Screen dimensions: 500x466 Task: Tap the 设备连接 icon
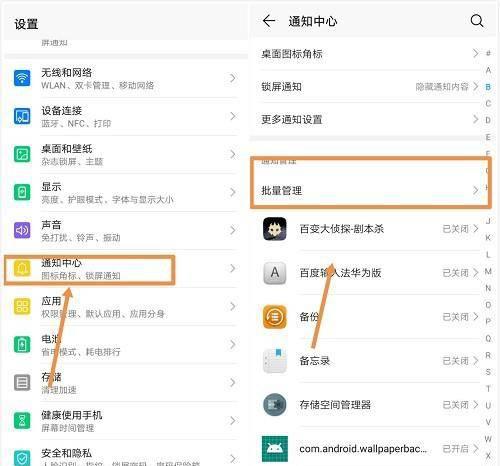[x=22, y=116]
